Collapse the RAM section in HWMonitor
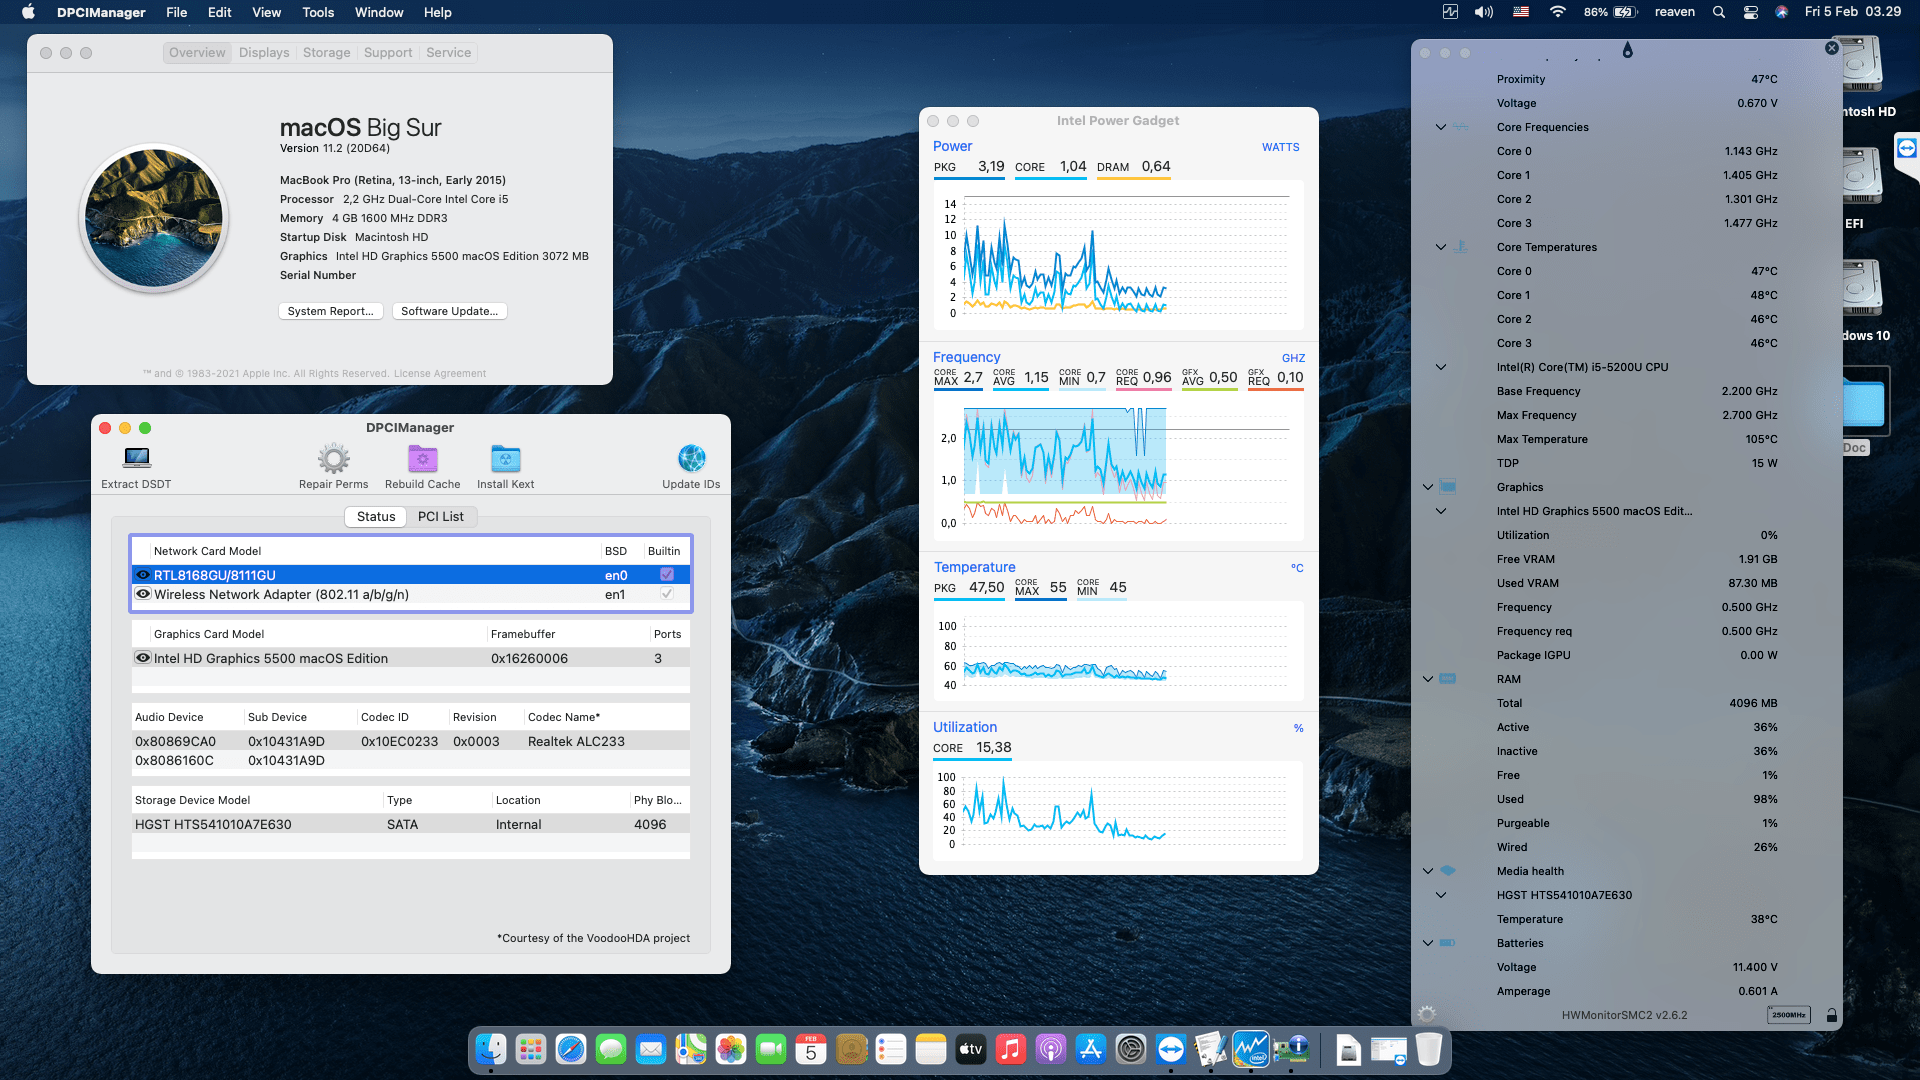Image resolution: width=1920 pixels, height=1080 pixels. pyautogui.click(x=1428, y=679)
